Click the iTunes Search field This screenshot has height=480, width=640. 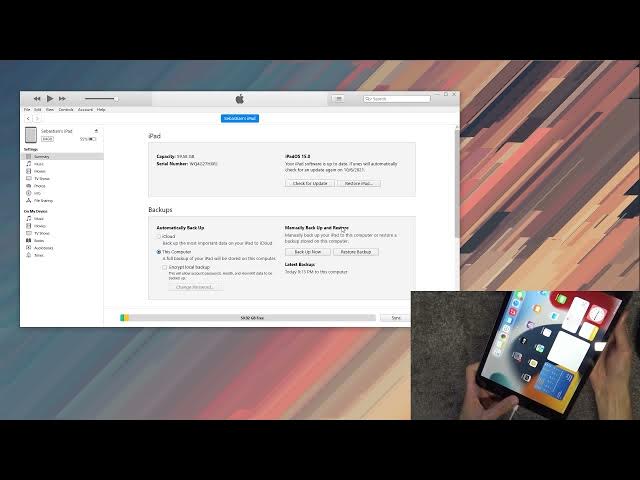tap(397, 99)
